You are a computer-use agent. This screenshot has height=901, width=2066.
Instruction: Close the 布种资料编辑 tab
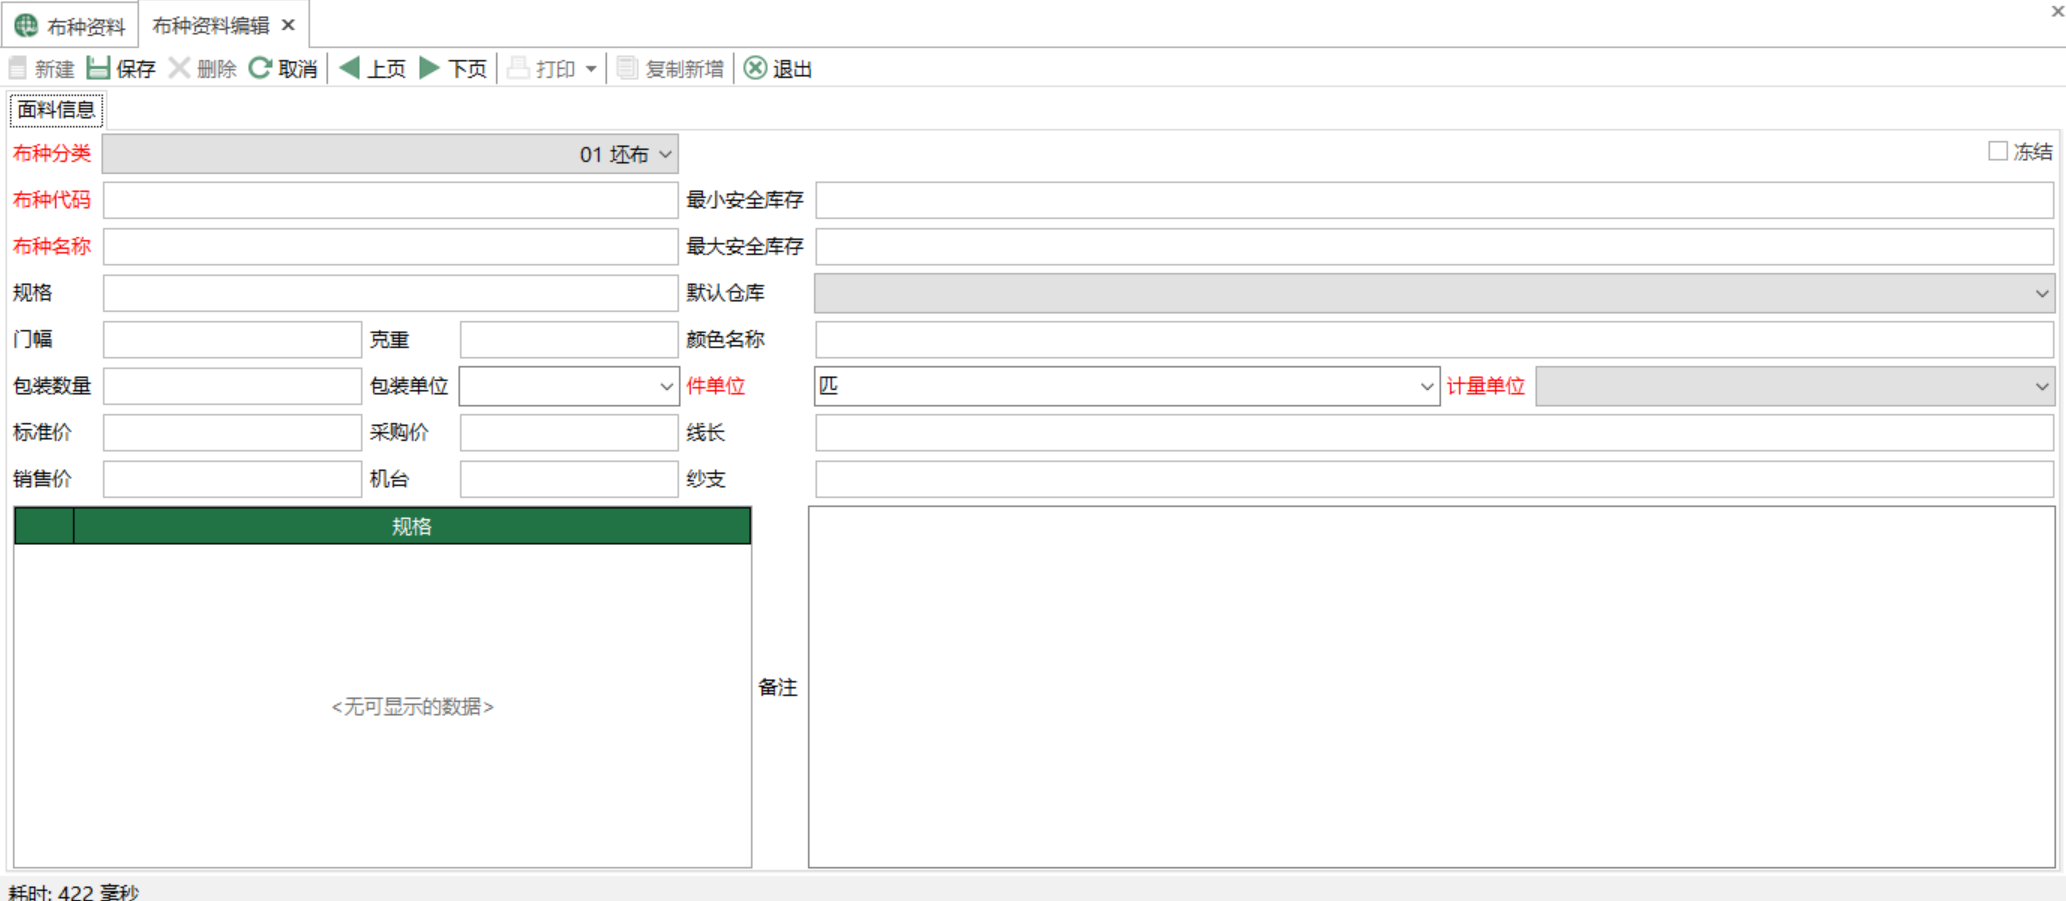pyautogui.click(x=288, y=25)
